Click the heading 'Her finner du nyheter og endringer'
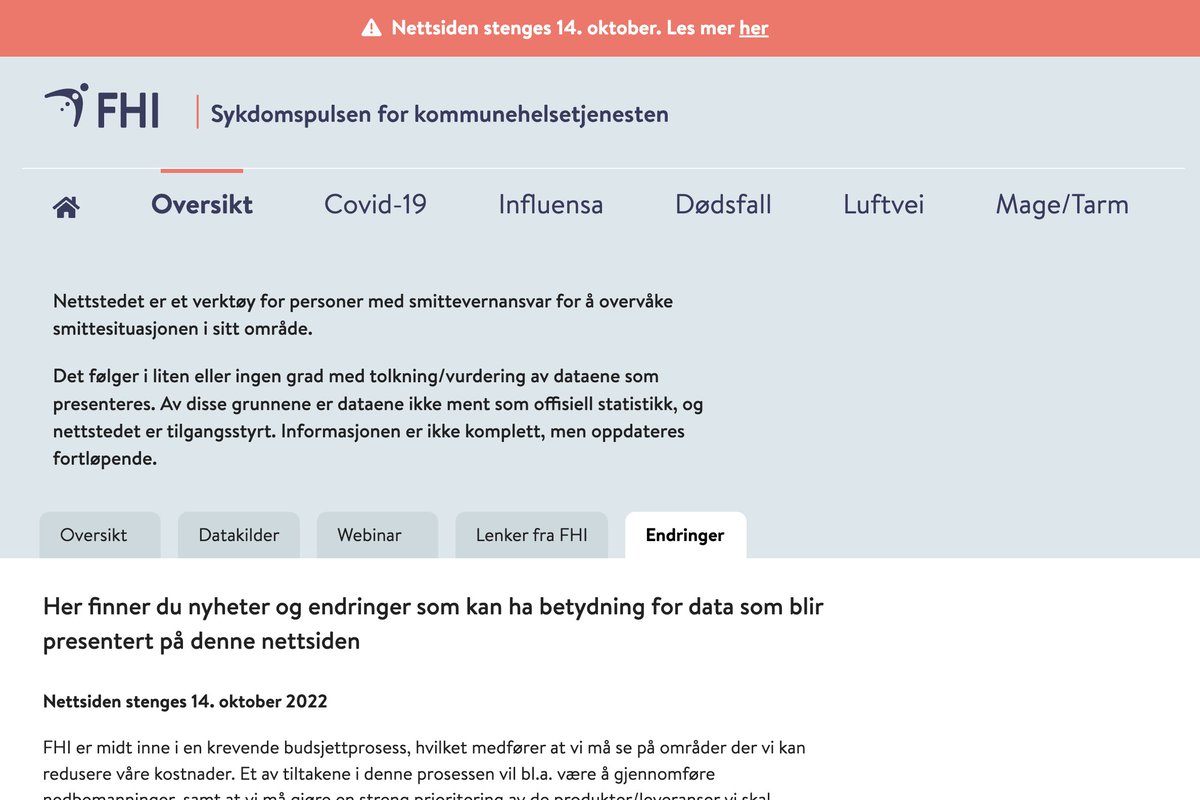Viewport: 1200px width, 800px height. click(433, 623)
